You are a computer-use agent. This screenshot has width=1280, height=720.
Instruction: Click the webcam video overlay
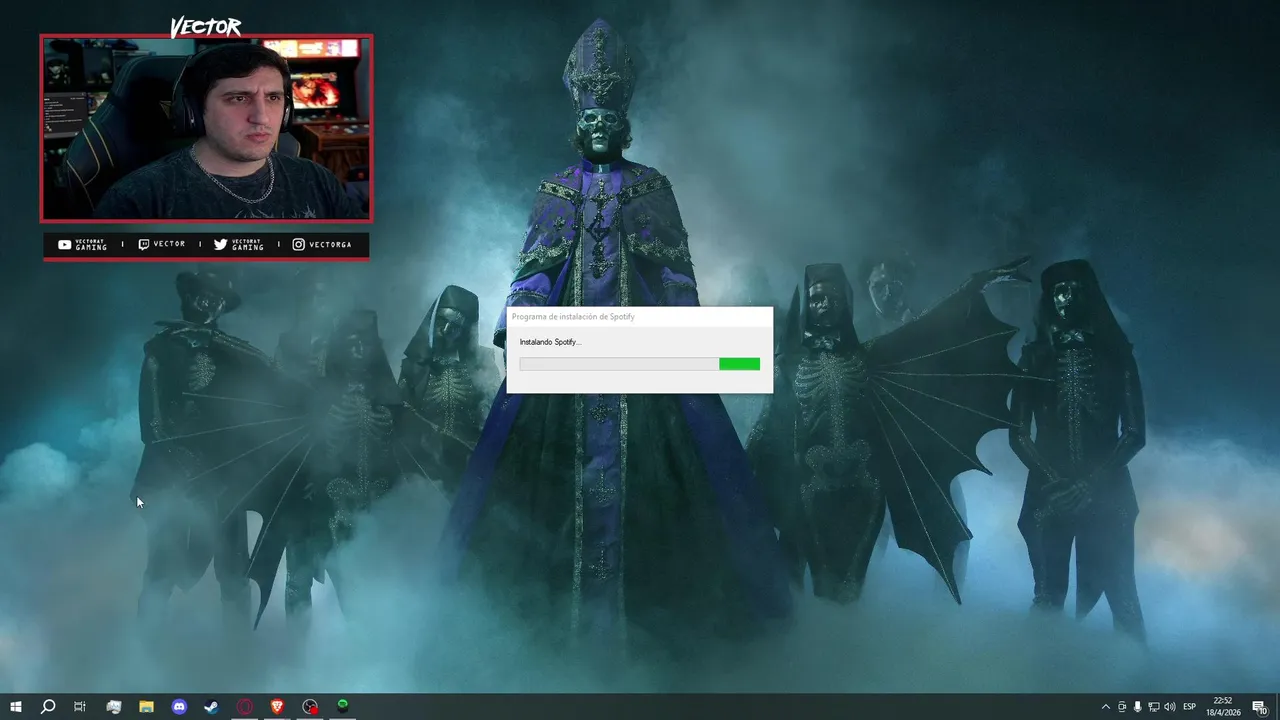click(206, 128)
